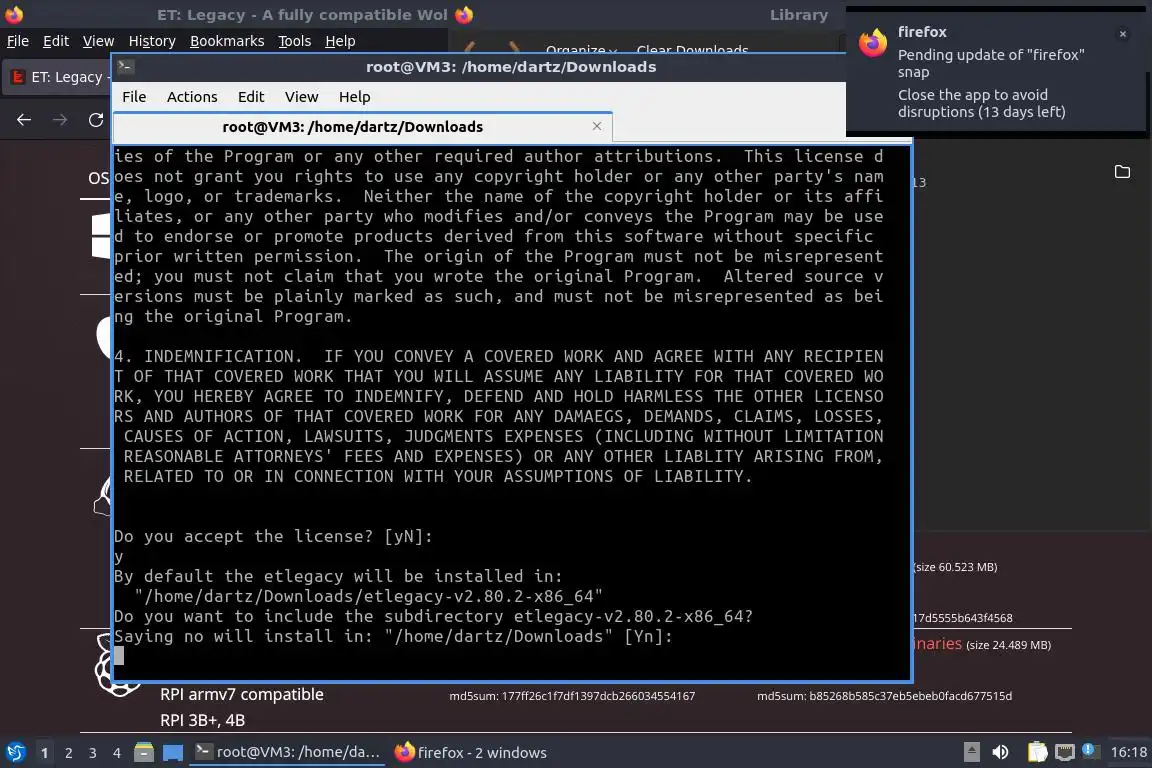
Task: Open Firefox View menu
Action: [x=98, y=41]
